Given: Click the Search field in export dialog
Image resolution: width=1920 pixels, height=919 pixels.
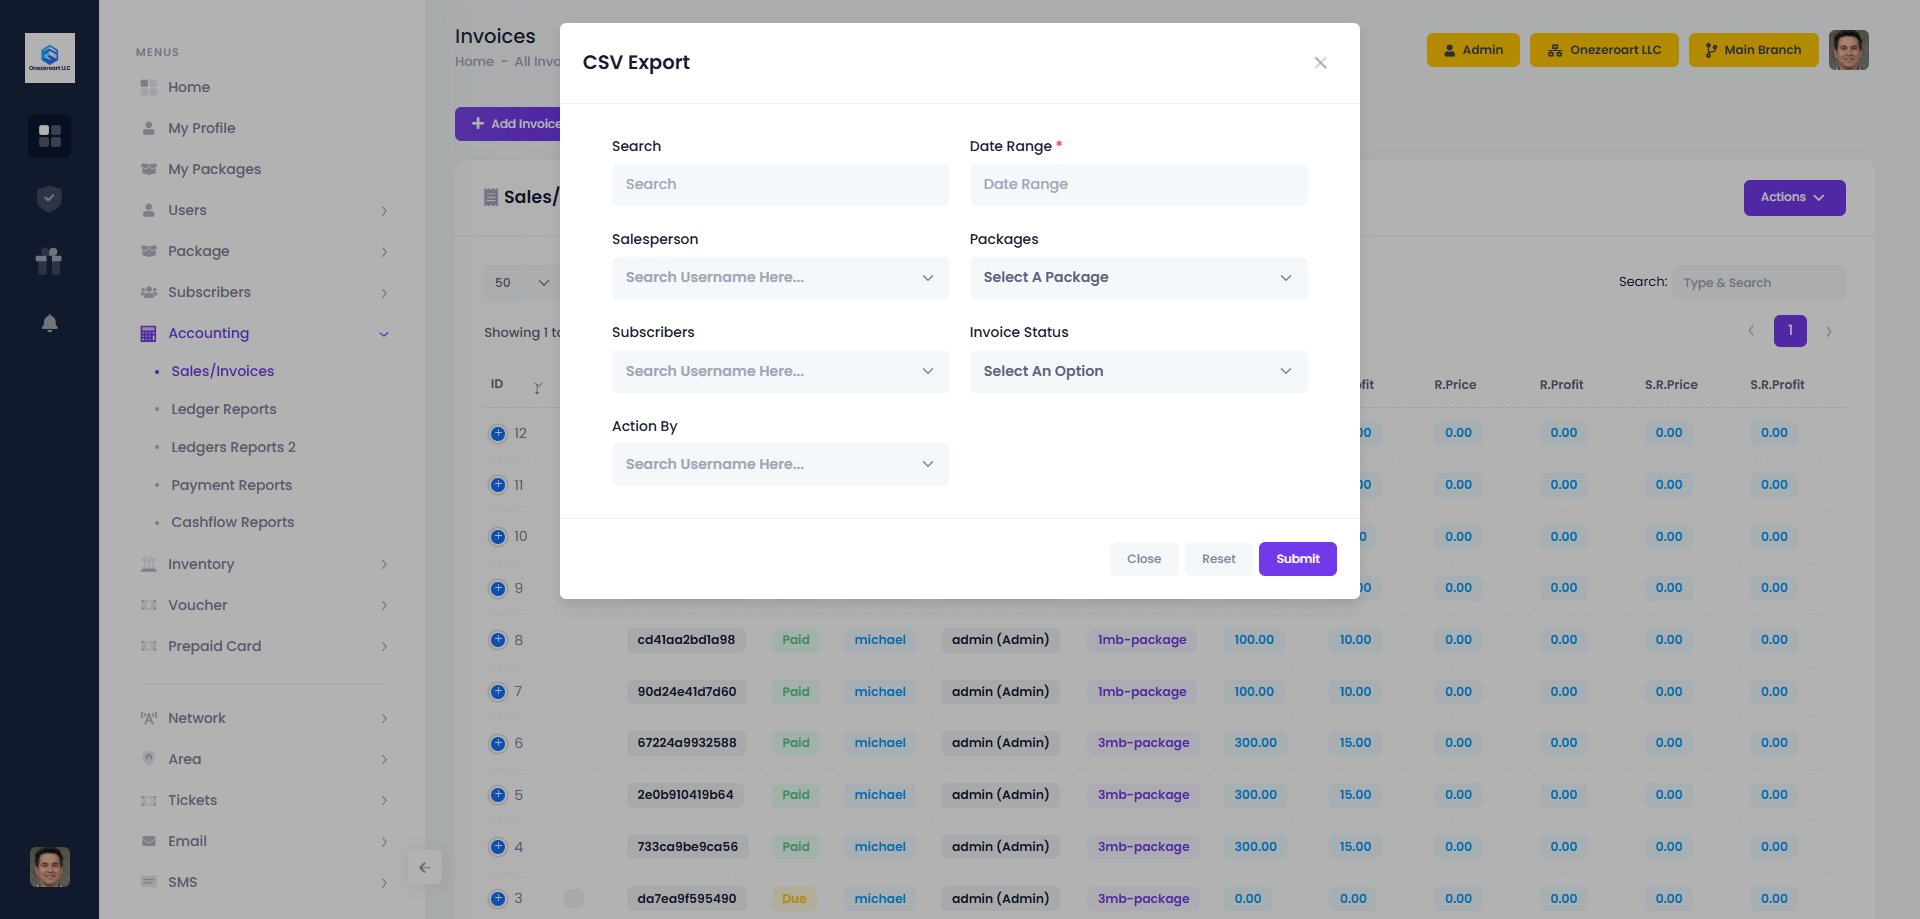Looking at the screenshot, I should tap(780, 185).
